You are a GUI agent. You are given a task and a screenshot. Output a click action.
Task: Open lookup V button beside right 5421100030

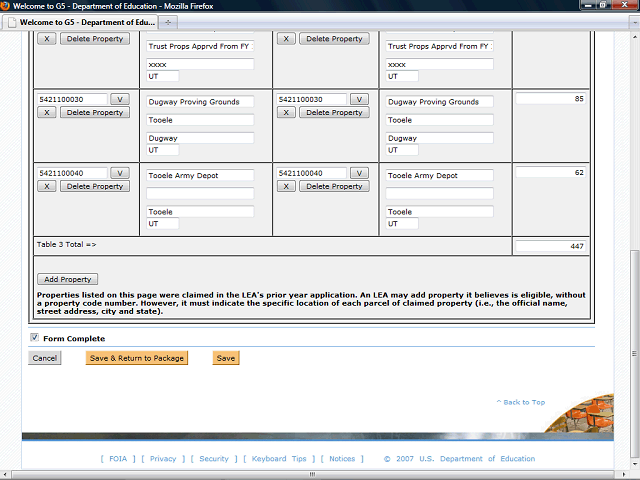point(359,99)
